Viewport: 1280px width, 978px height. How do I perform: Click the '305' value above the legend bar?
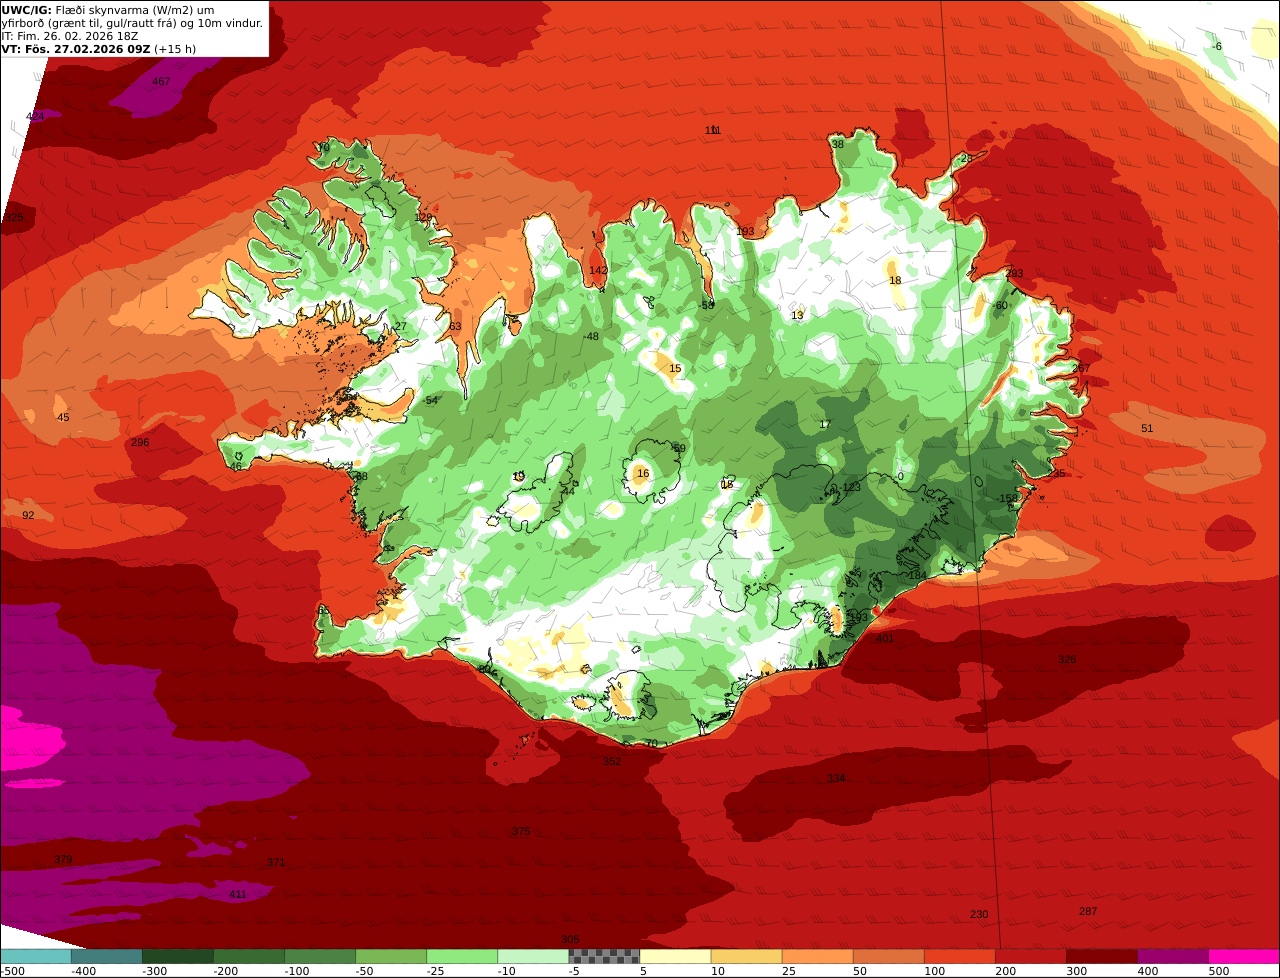pos(570,940)
